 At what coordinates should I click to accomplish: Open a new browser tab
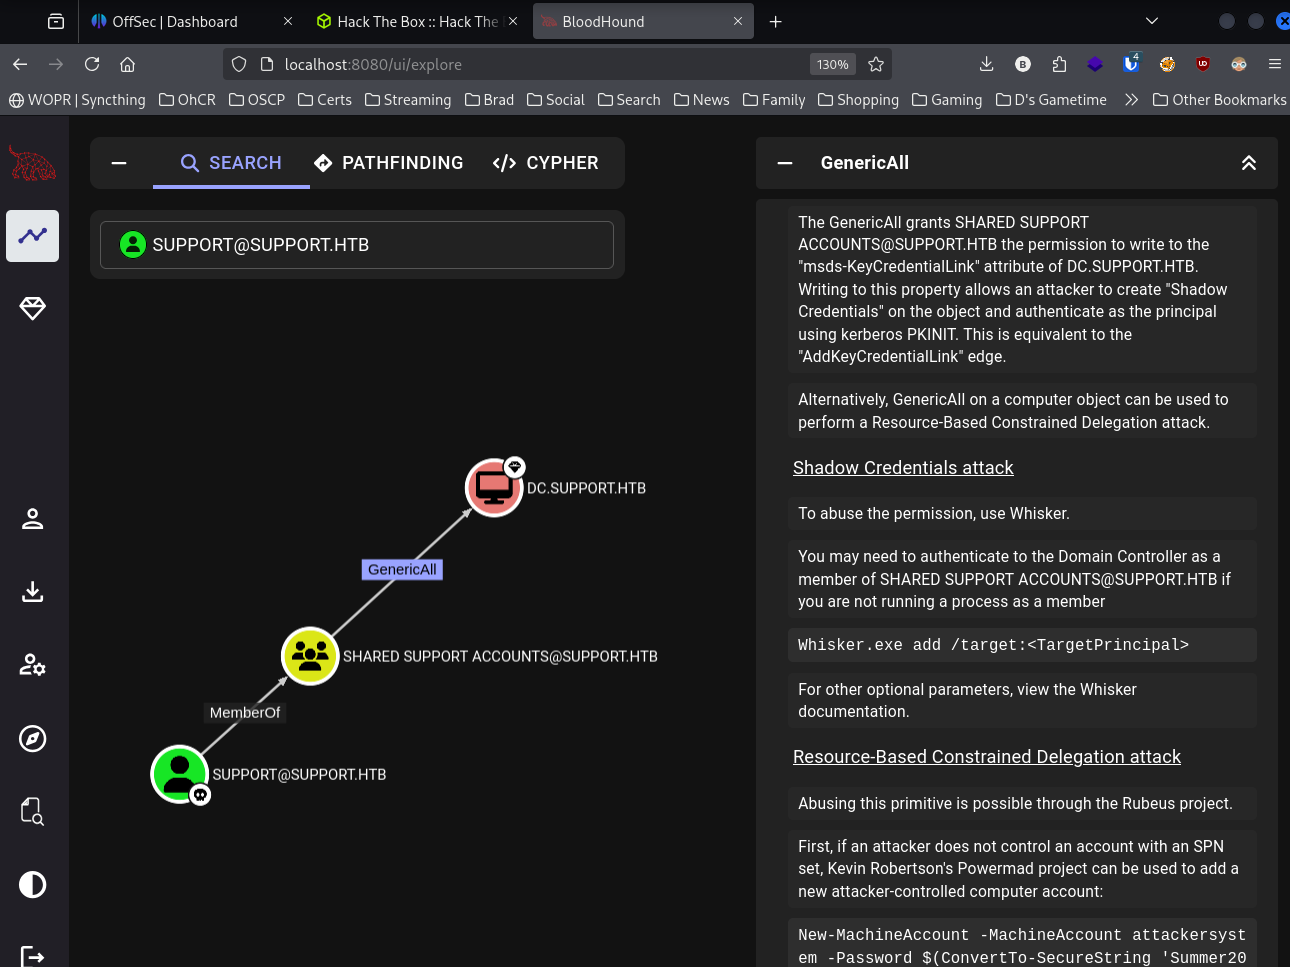(x=775, y=21)
